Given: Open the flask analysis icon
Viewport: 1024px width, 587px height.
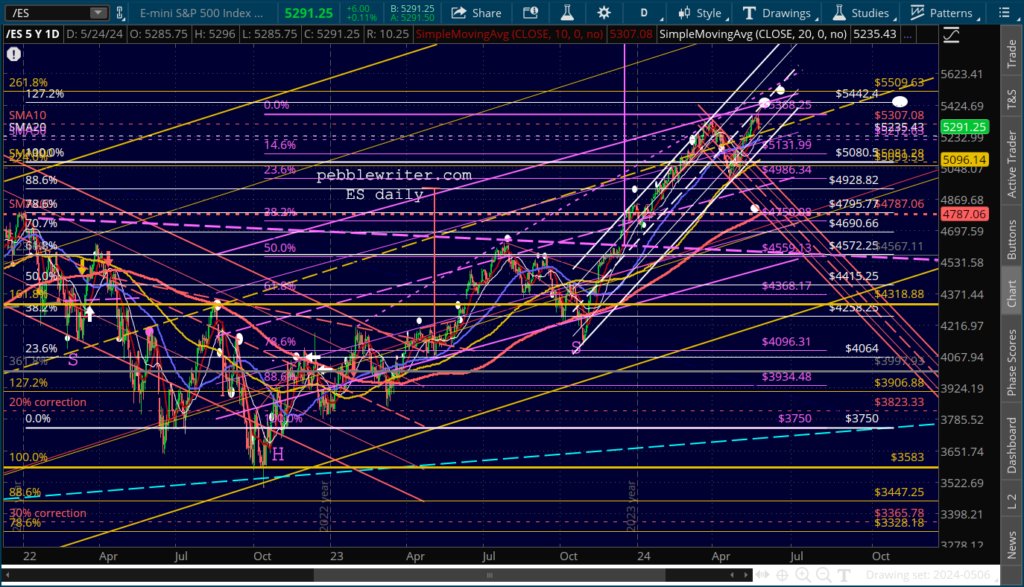Looking at the screenshot, I should (567, 12).
